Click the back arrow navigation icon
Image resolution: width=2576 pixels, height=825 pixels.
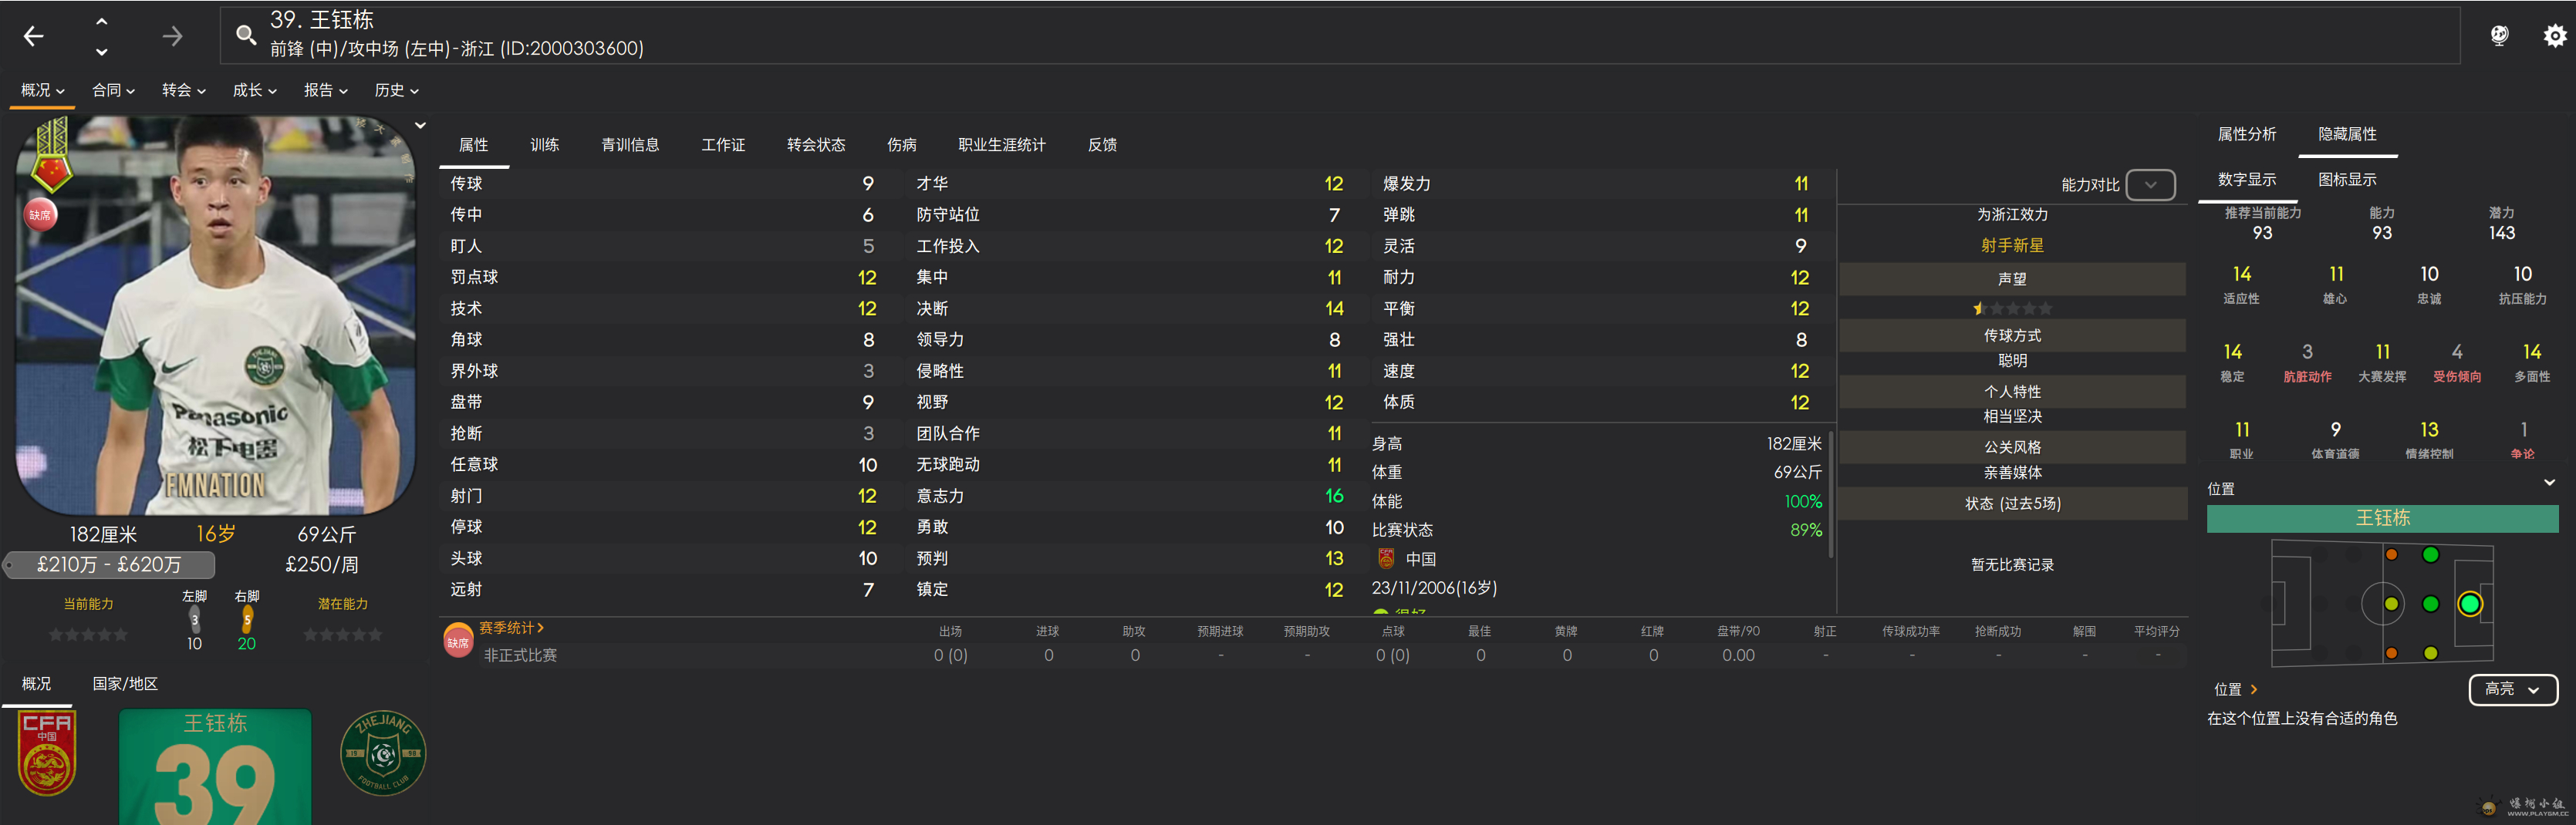tap(34, 37)
